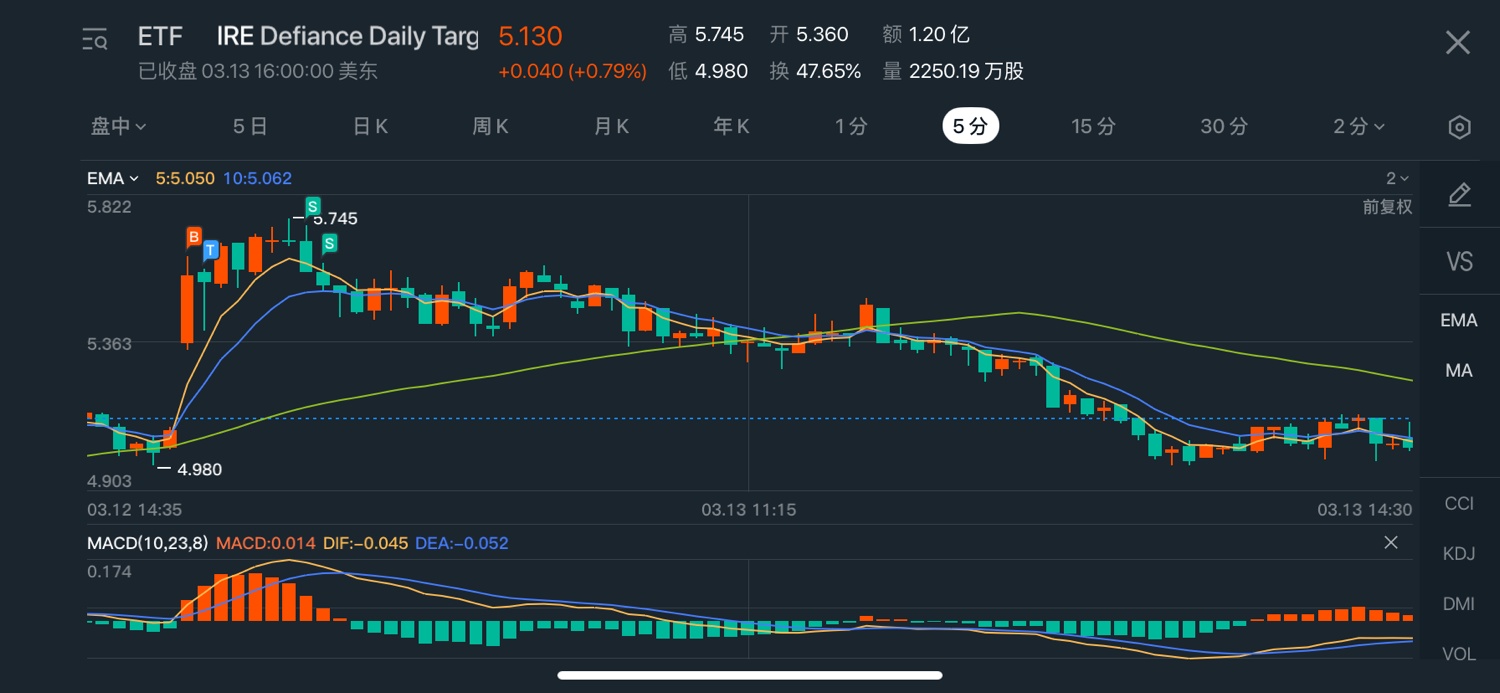Select the CCI indicator
The image size is (1500, 693).
click(x=1459, y=503)
